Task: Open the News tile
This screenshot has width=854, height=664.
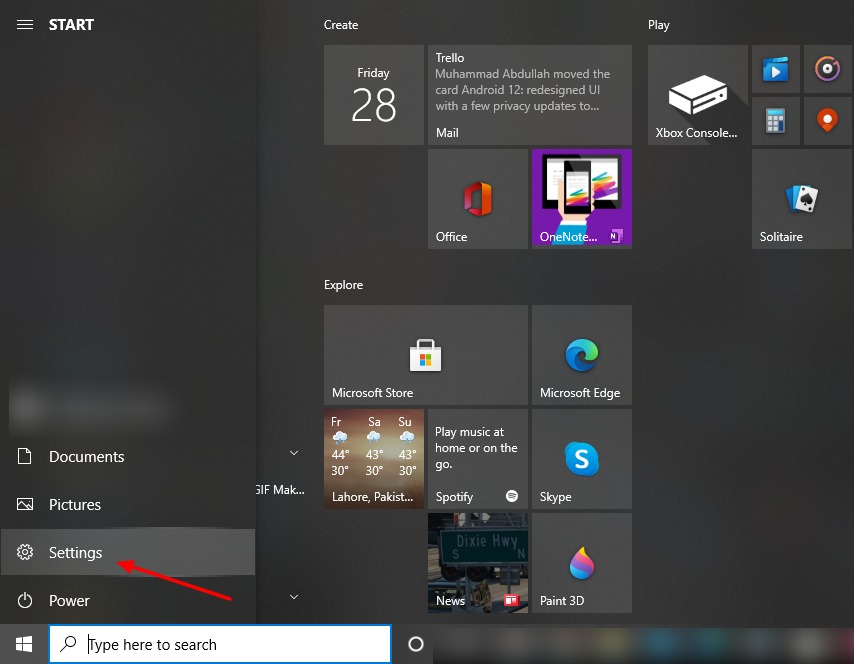Action: pos(478,563)
